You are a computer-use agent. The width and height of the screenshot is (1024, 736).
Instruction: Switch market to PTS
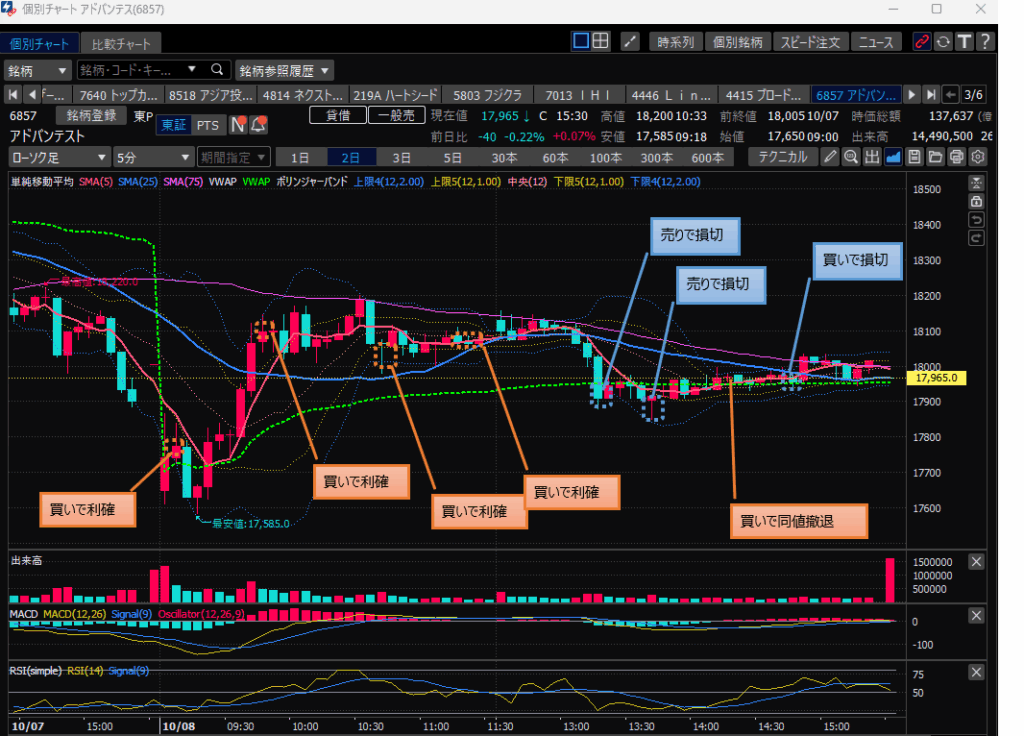click(x=208, y=125)
